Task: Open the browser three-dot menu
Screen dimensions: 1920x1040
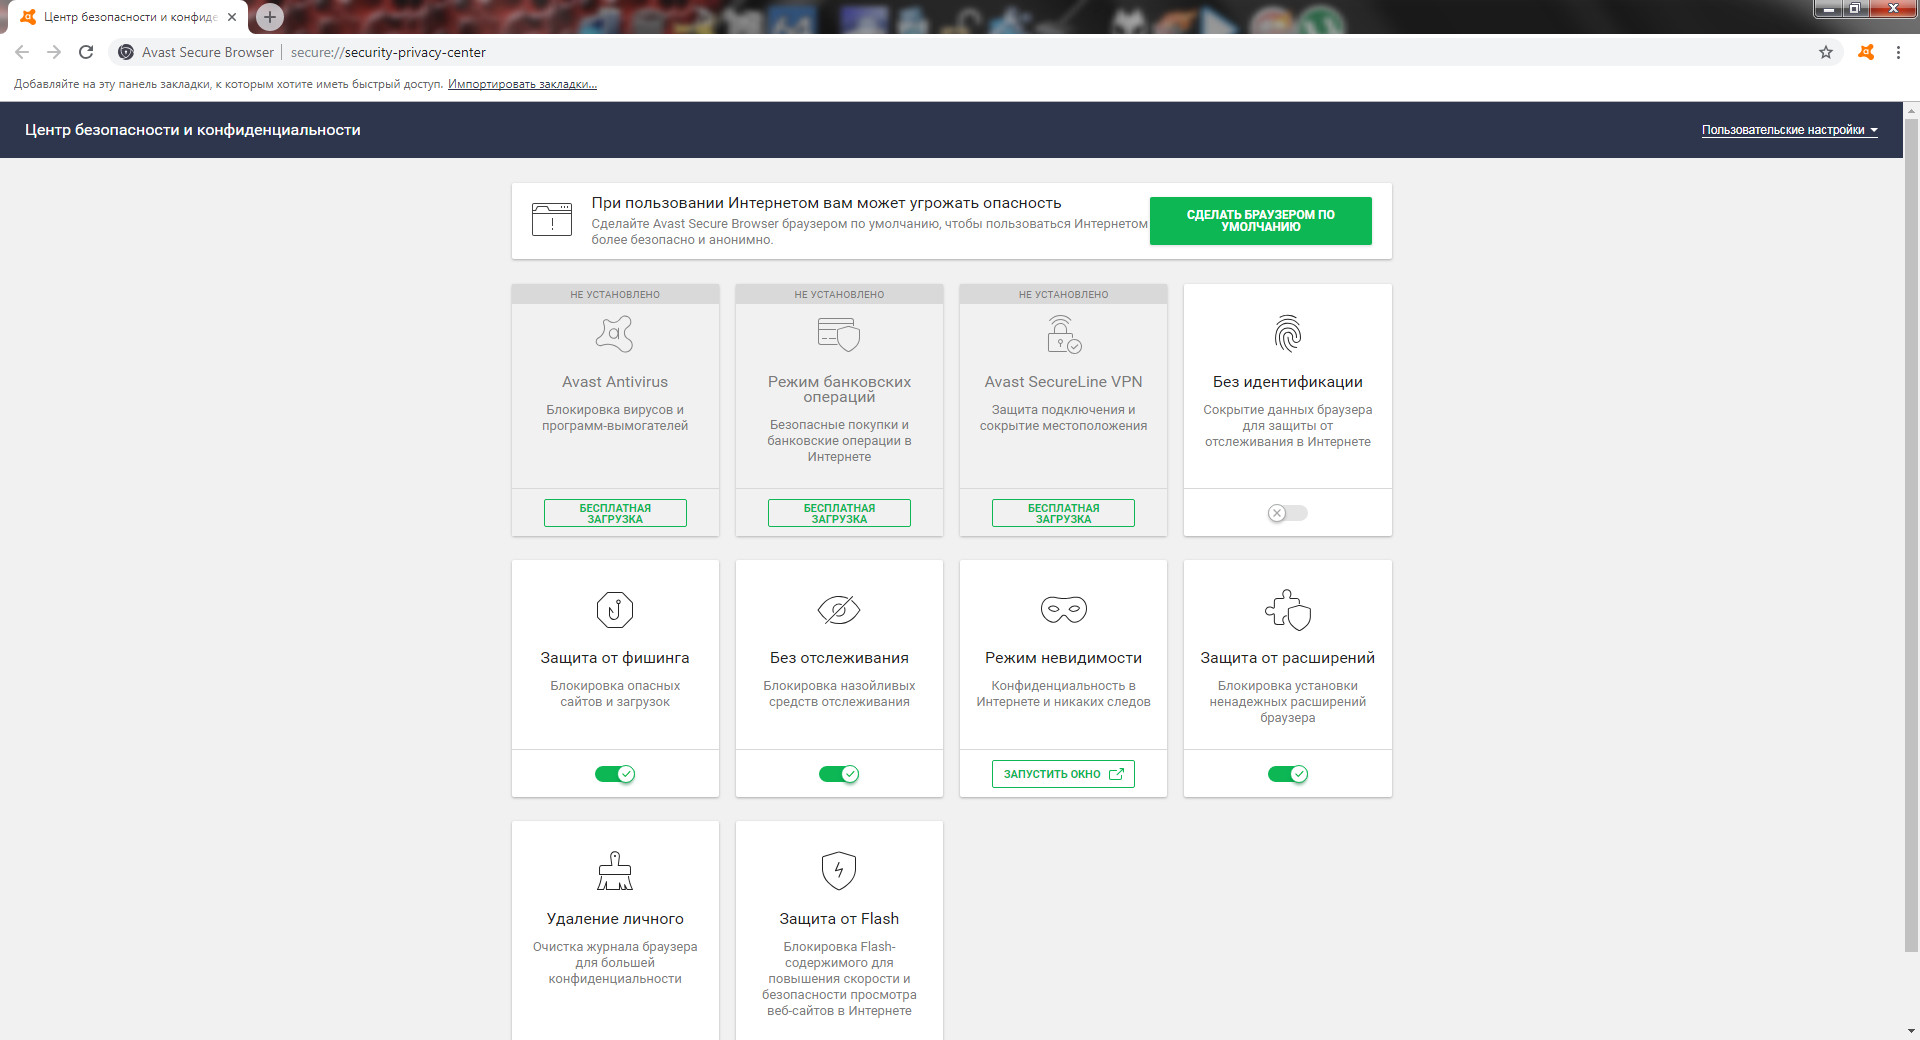Action: coord(1898,52)
